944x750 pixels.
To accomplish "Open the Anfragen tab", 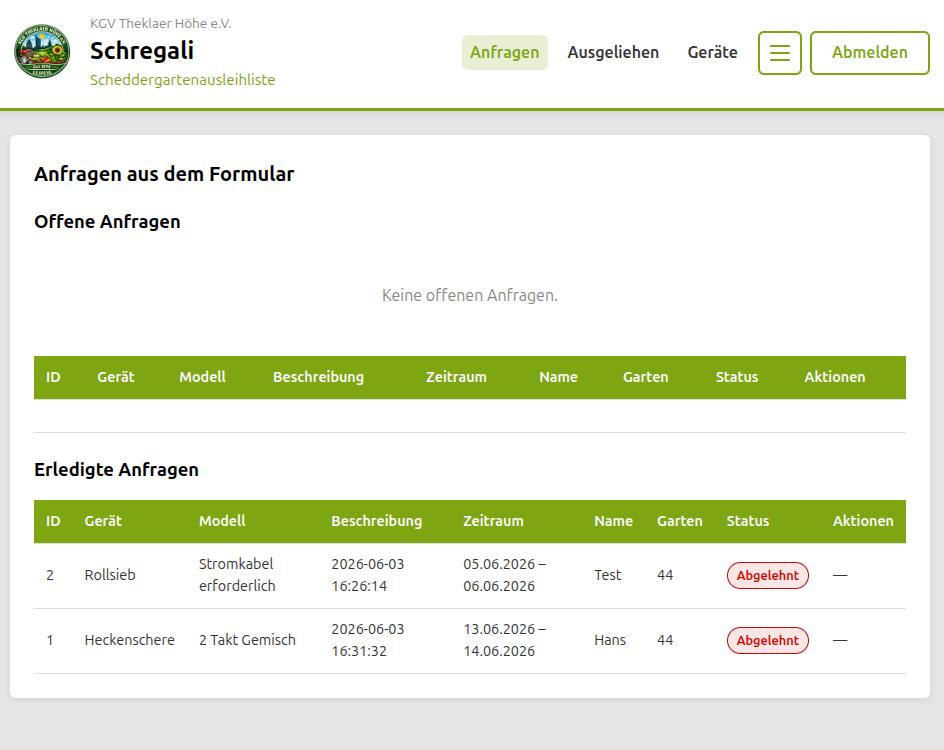I will coord(505,52).
